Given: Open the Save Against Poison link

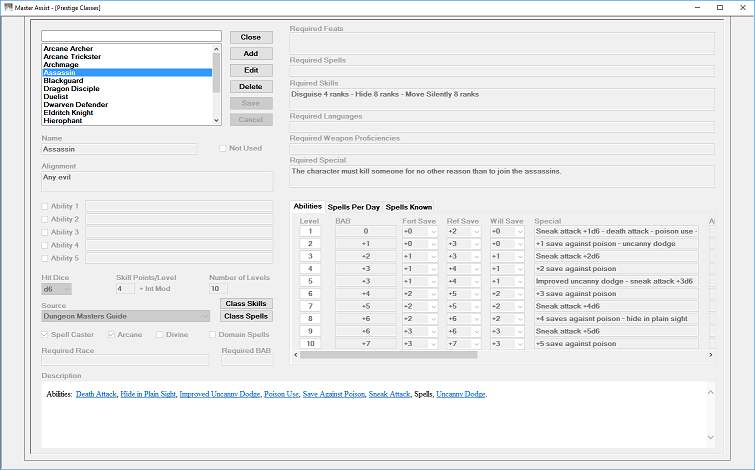Looking at the screenshot, I should click(334, 394).
